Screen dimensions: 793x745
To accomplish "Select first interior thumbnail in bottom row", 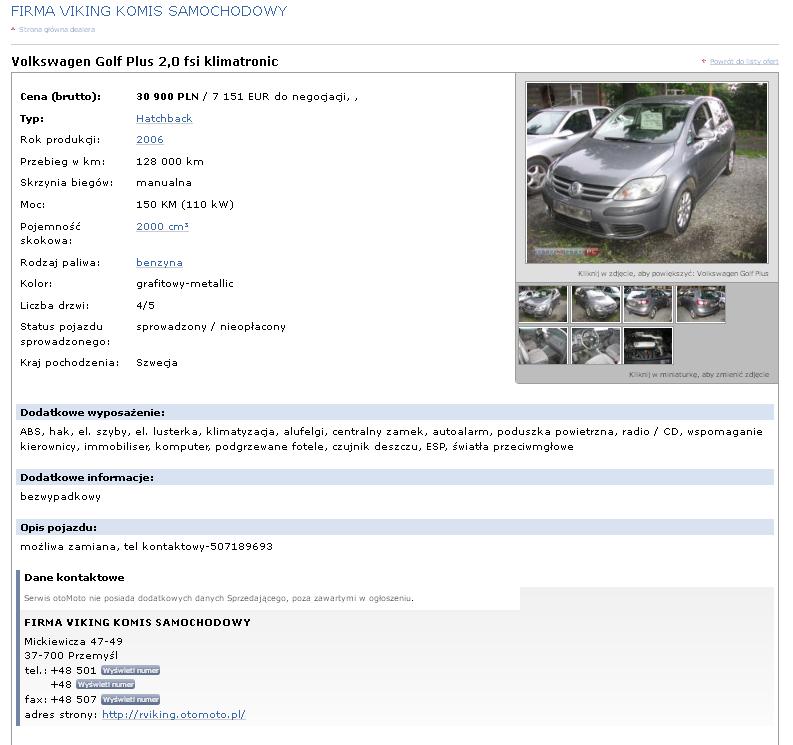I will pos(543,346).
